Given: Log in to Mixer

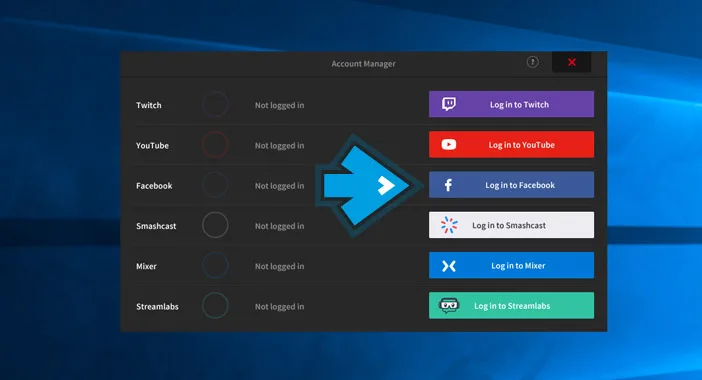Looking at the screenshot, I should point(511,265).
